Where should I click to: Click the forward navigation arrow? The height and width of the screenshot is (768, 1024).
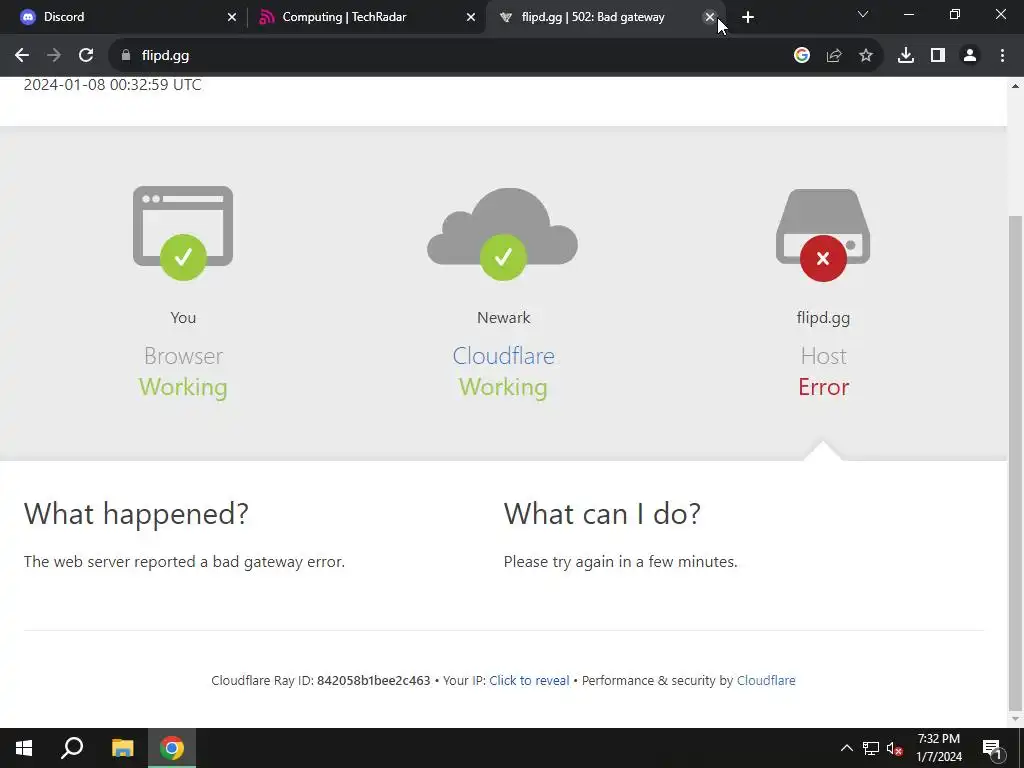click(x=54, y=56)
